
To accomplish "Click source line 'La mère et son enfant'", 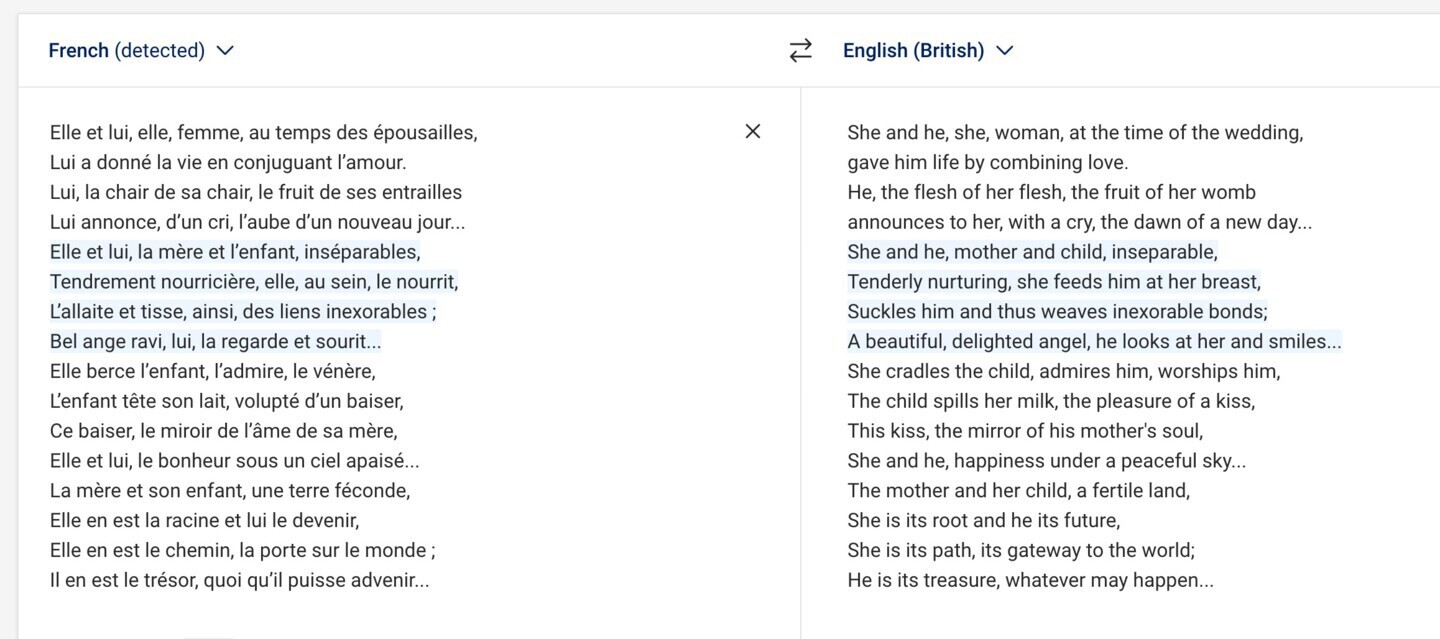I will [x=230, y=491].
